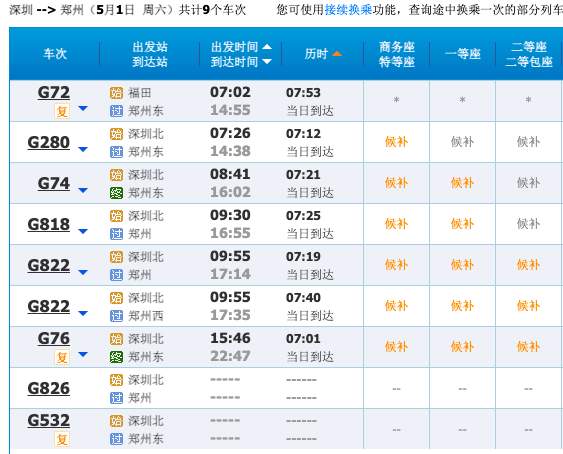Expand details arrow beside train G74
Viewport: 563px width, 454px height.
(83, 190)
